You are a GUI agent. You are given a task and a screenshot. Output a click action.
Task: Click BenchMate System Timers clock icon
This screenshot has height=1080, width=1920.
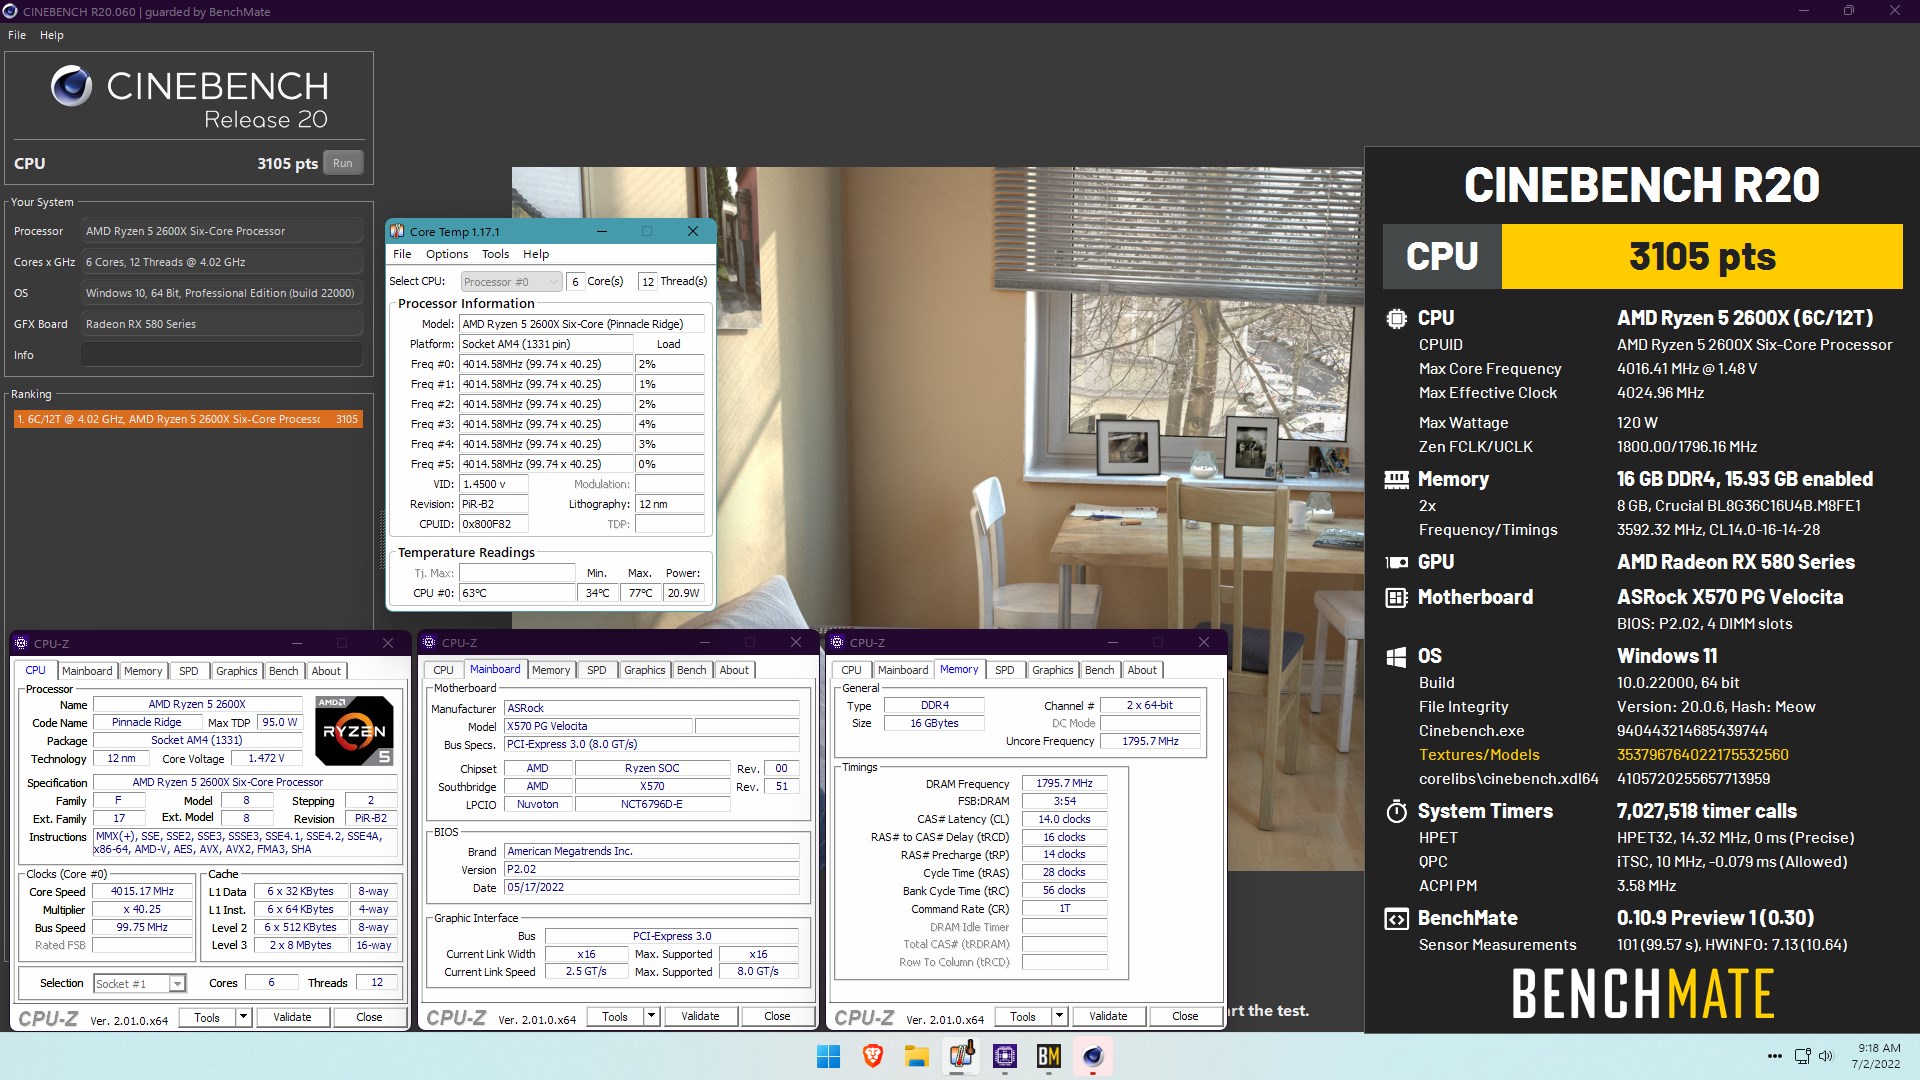click(x=1396, y=811)
